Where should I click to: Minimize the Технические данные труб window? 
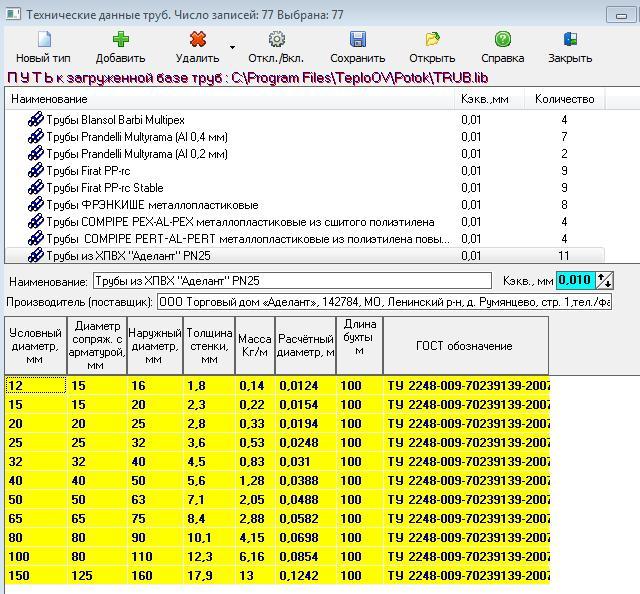tap(622, 16)
